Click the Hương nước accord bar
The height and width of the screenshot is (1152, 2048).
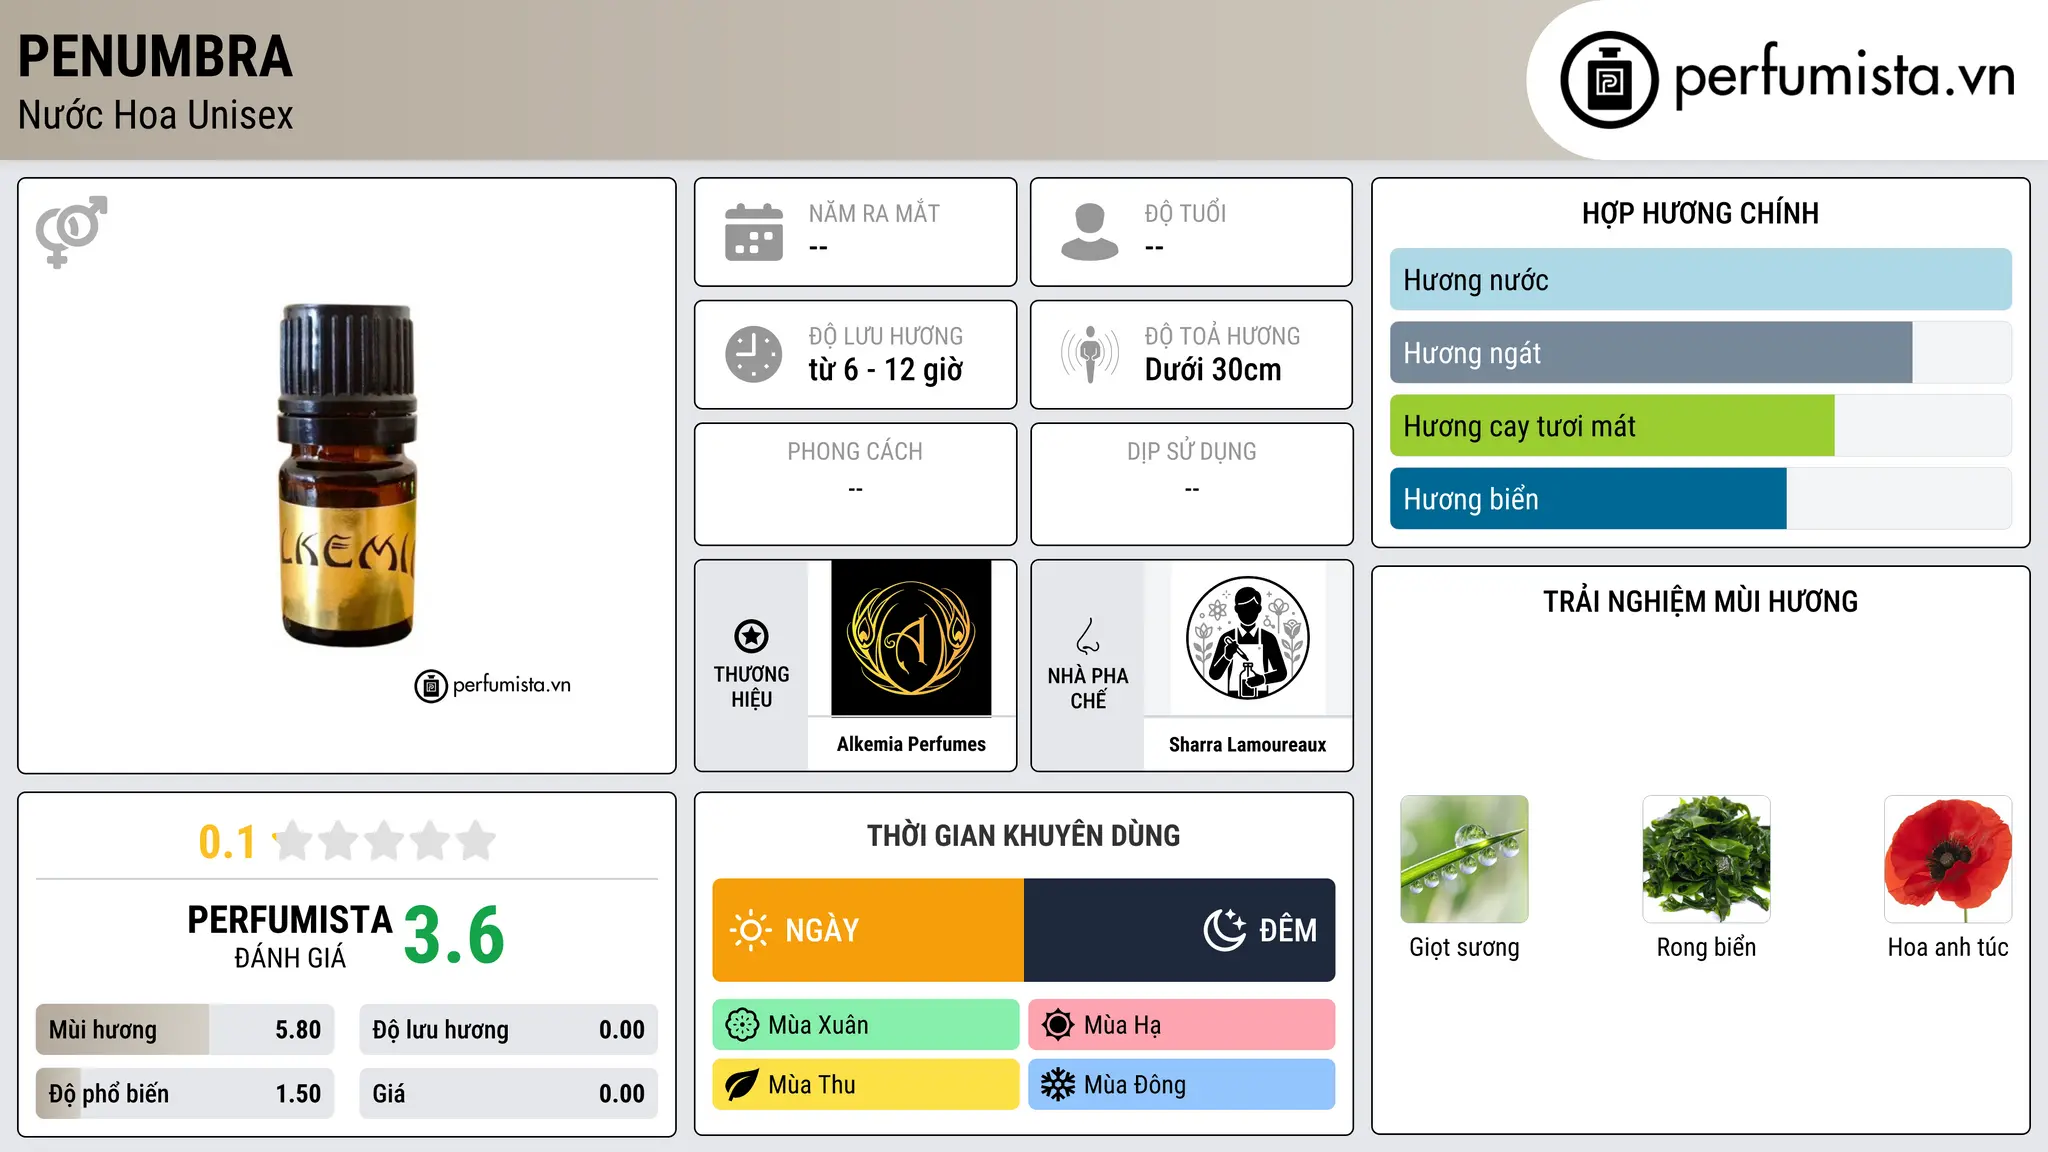coord(1701,280)
